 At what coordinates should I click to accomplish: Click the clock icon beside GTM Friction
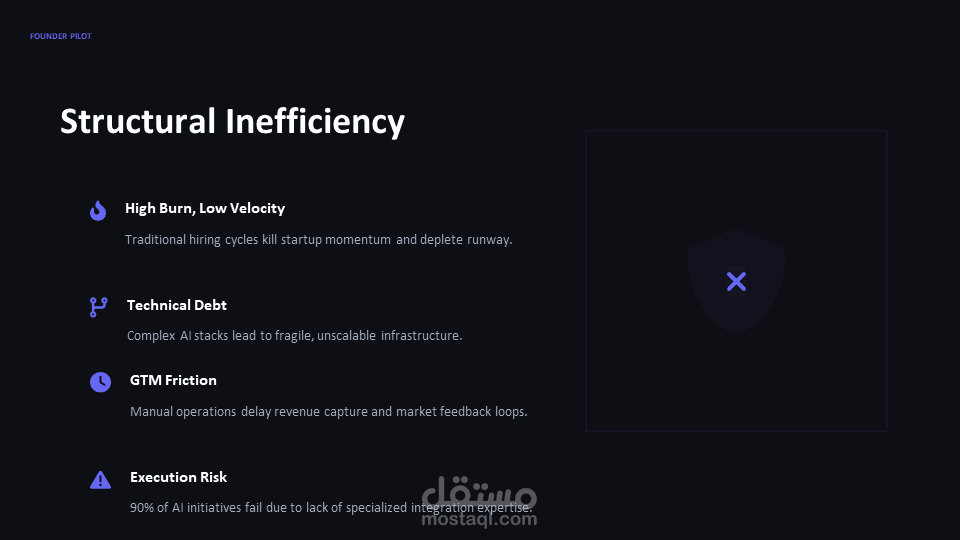(x=100, y=382)
